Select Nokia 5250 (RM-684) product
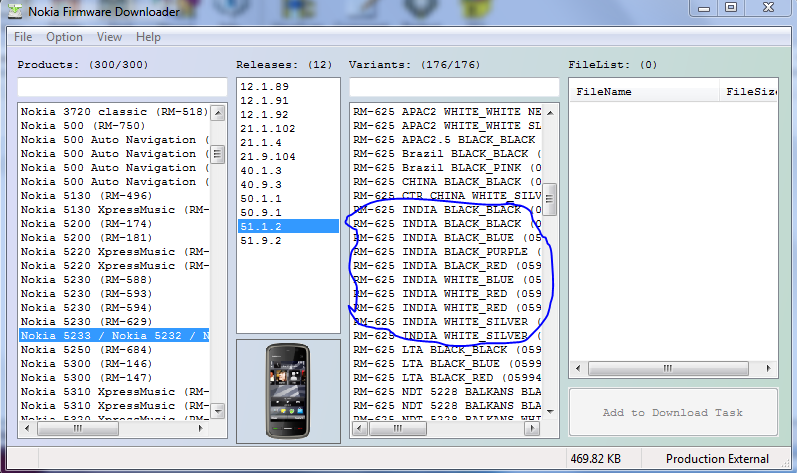Screen dimensions: 797x473 tap(114, 350)
